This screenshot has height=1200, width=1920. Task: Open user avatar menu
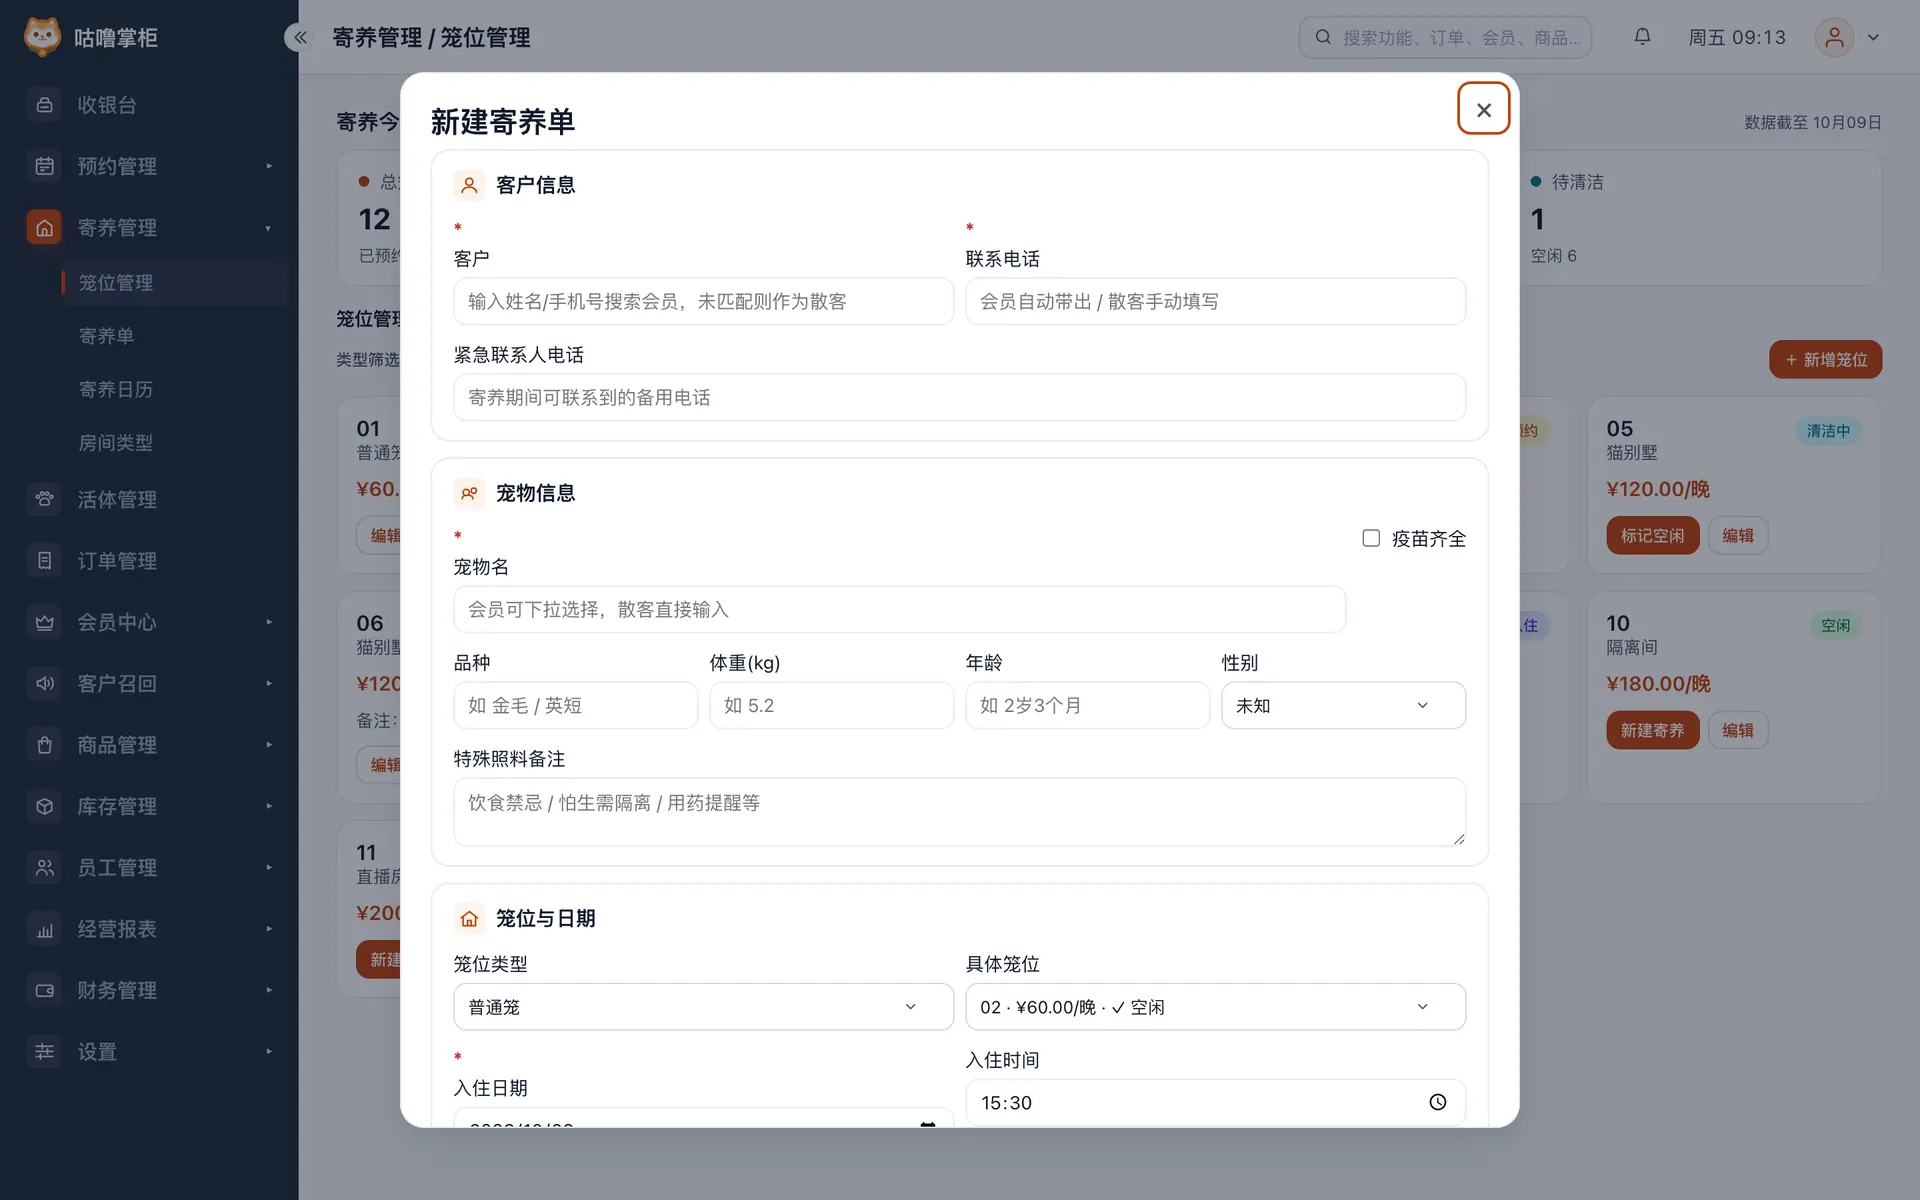pyautogui.click(x=1834, y=37)
